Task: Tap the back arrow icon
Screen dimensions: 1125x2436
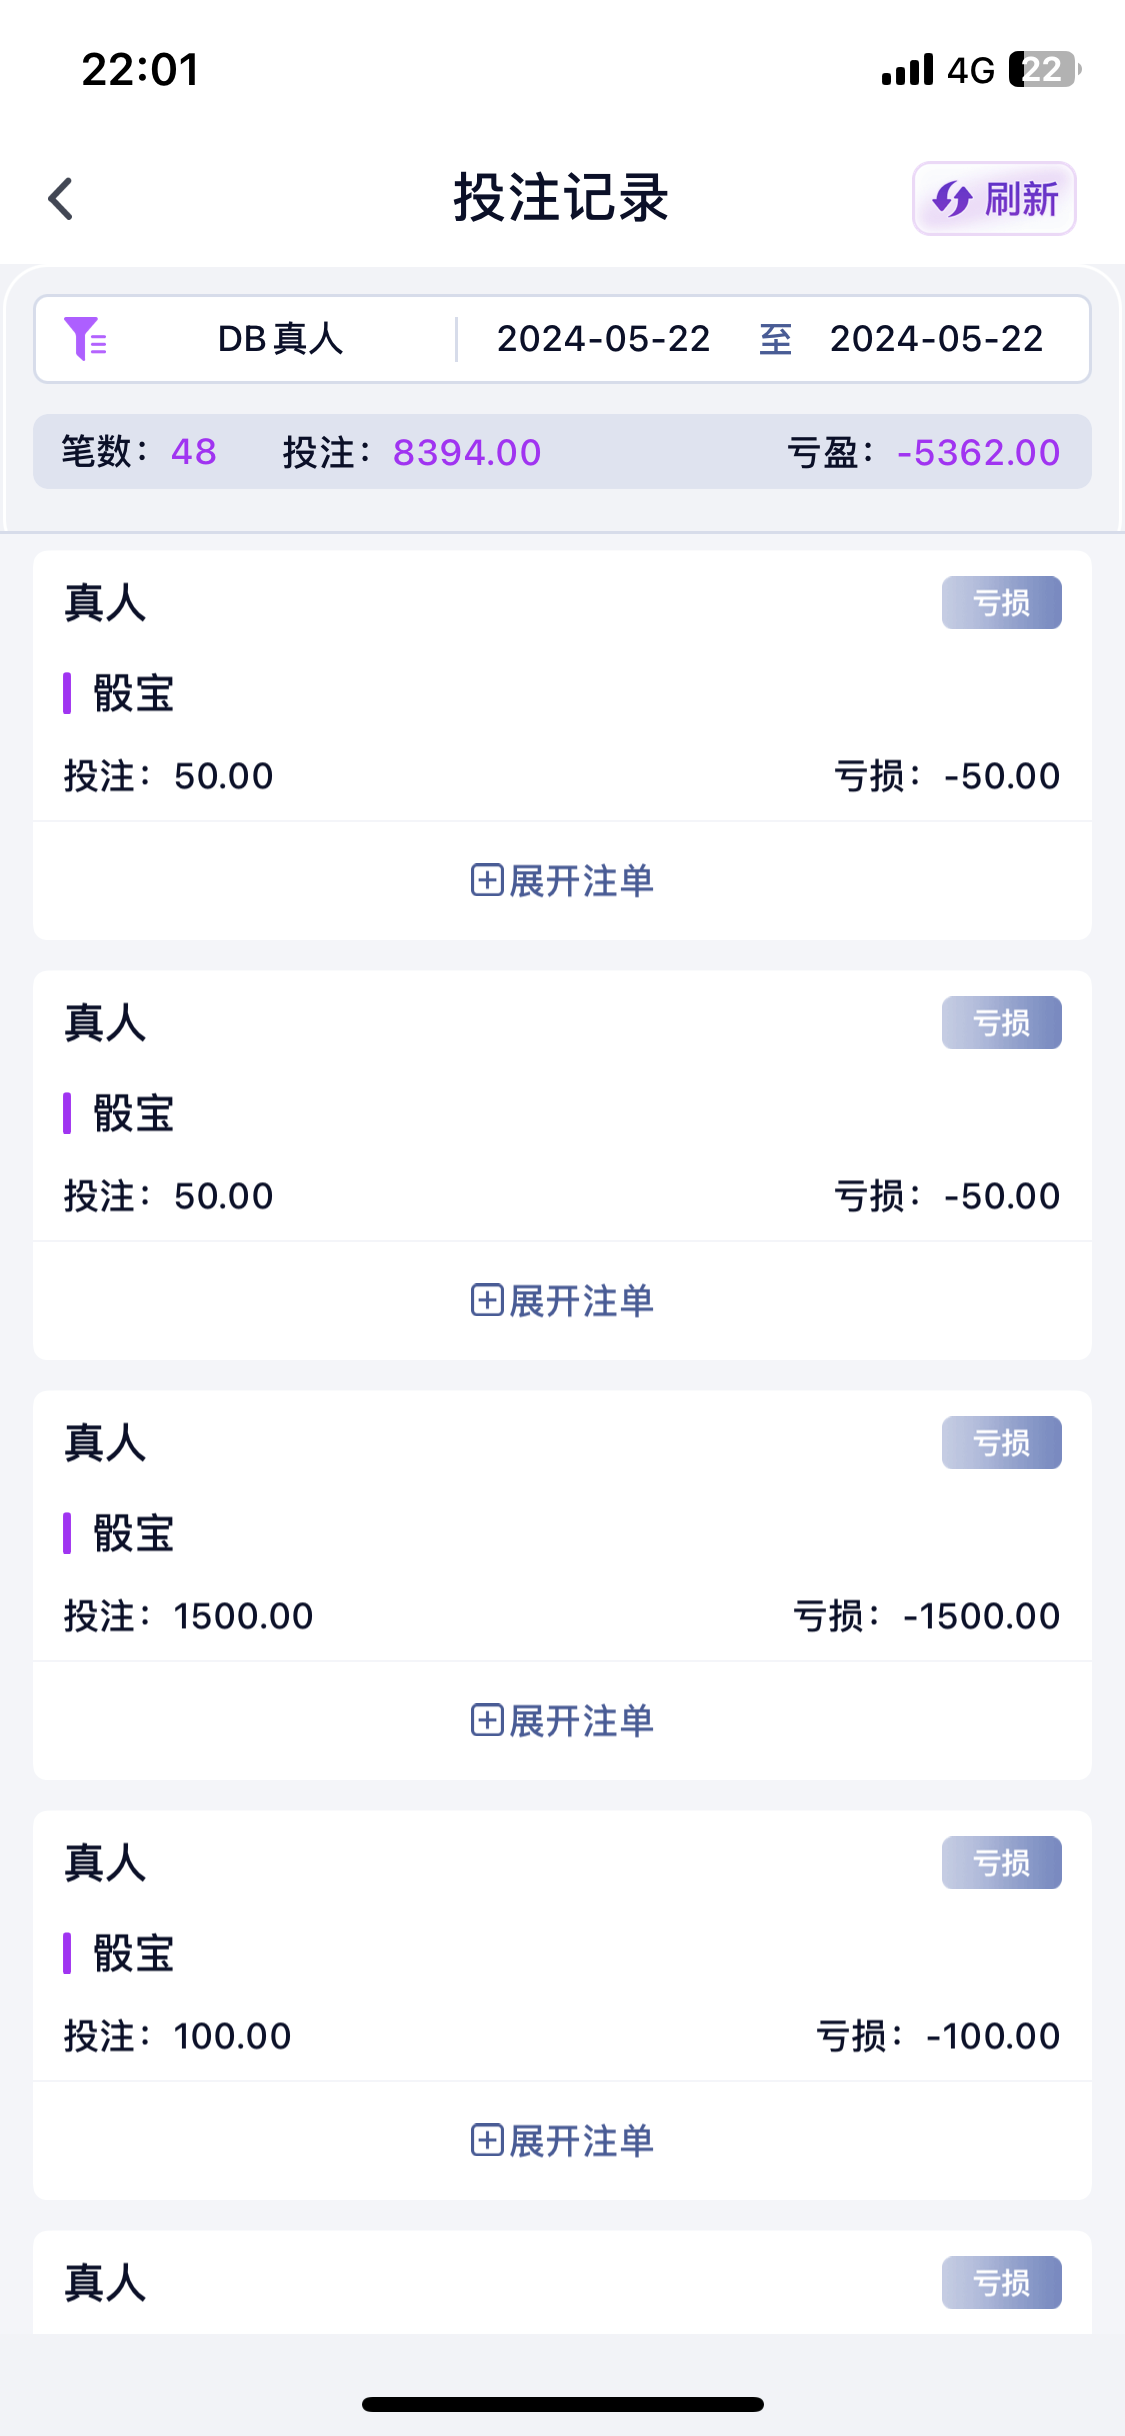Action: 61,198
